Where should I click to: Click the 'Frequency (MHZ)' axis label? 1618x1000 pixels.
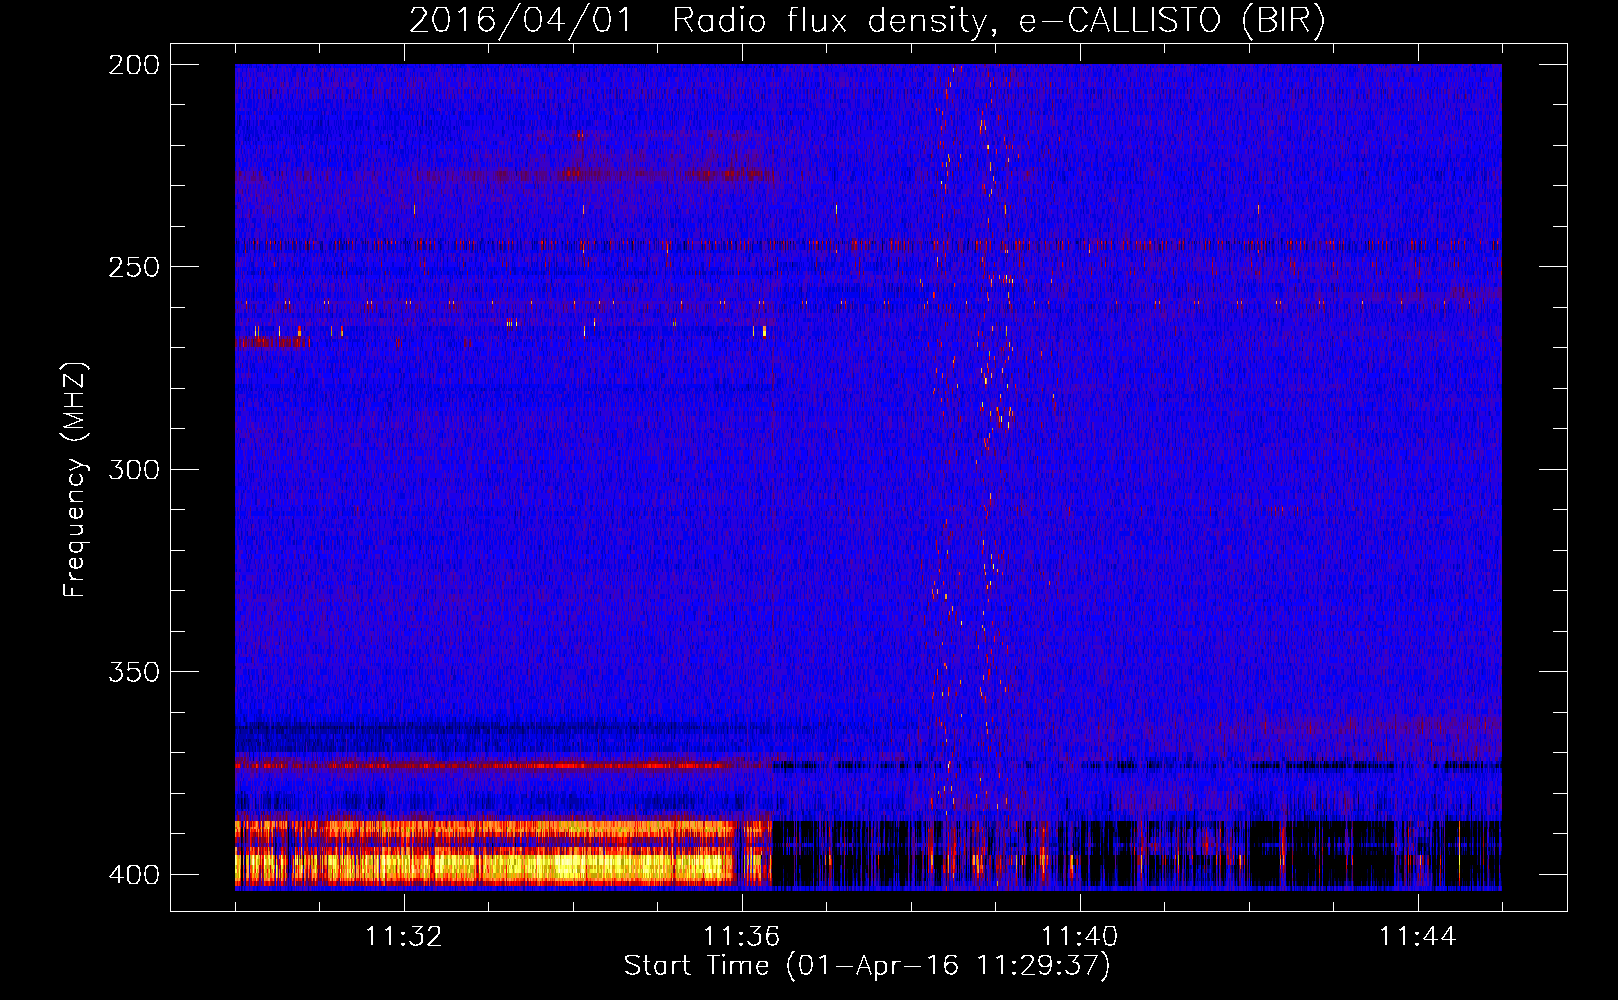pos(75,480)
